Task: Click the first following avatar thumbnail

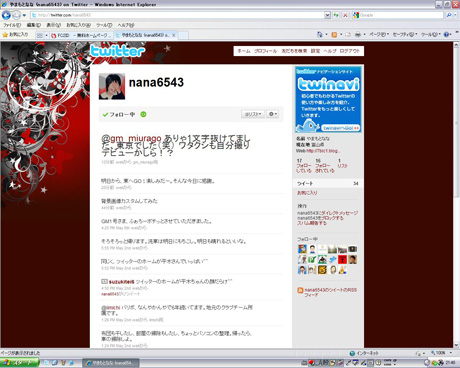Action: click(302, 249)
